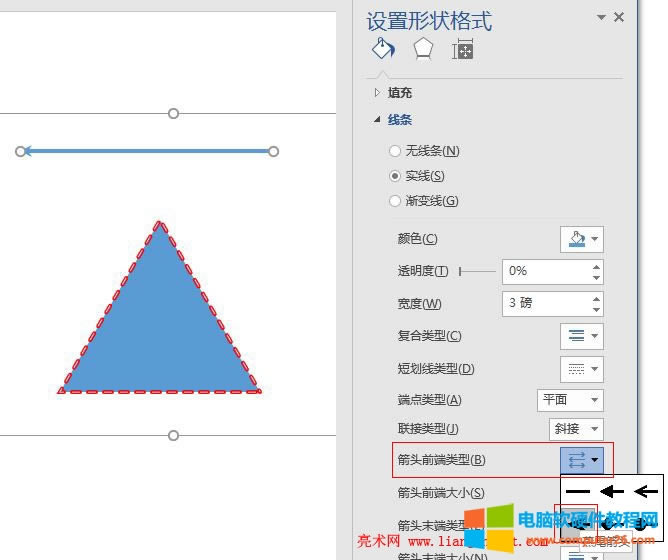Open the 端点类型 cap type dropdown
This screenshot has width=668, height=560.
click(570, 400)
